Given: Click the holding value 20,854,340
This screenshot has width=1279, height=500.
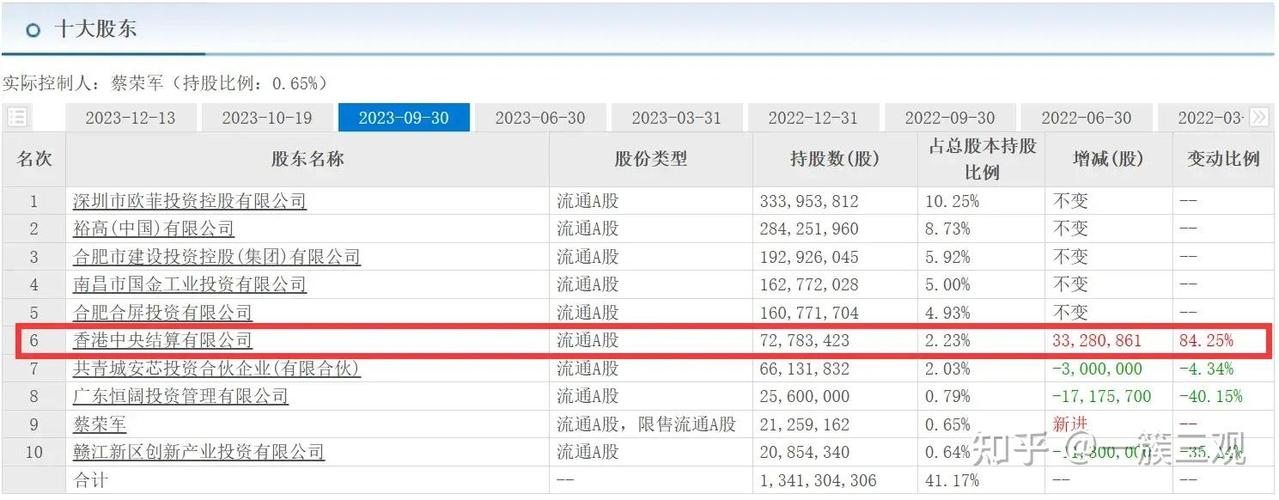Looking at the screenshot, I should coord(805,452).
